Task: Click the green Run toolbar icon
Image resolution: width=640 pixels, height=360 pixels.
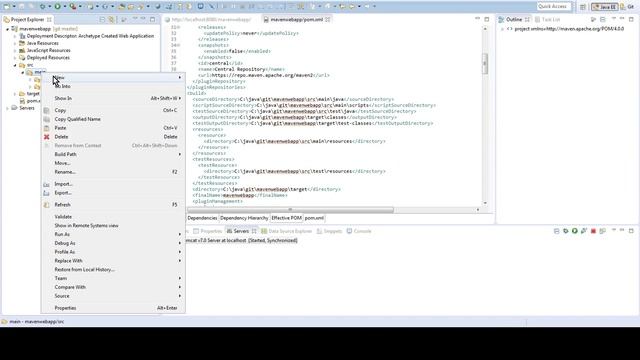Action: pos(58,6)
